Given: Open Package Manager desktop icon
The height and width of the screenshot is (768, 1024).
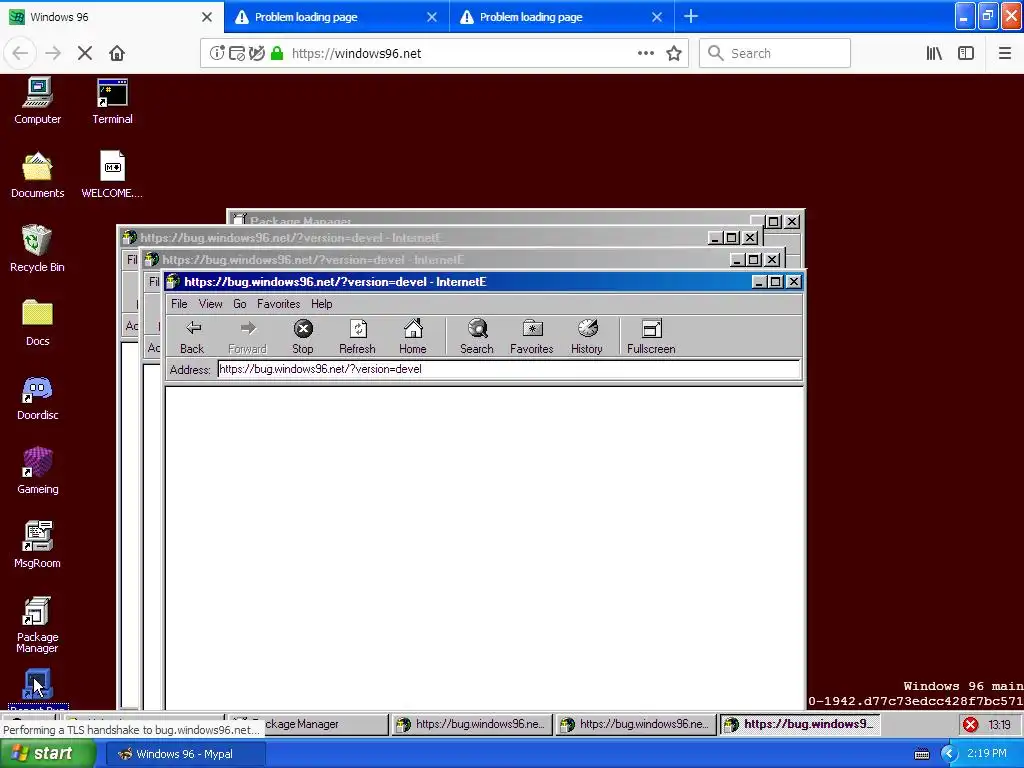Looking at the screenshot, I should [37, 625].
